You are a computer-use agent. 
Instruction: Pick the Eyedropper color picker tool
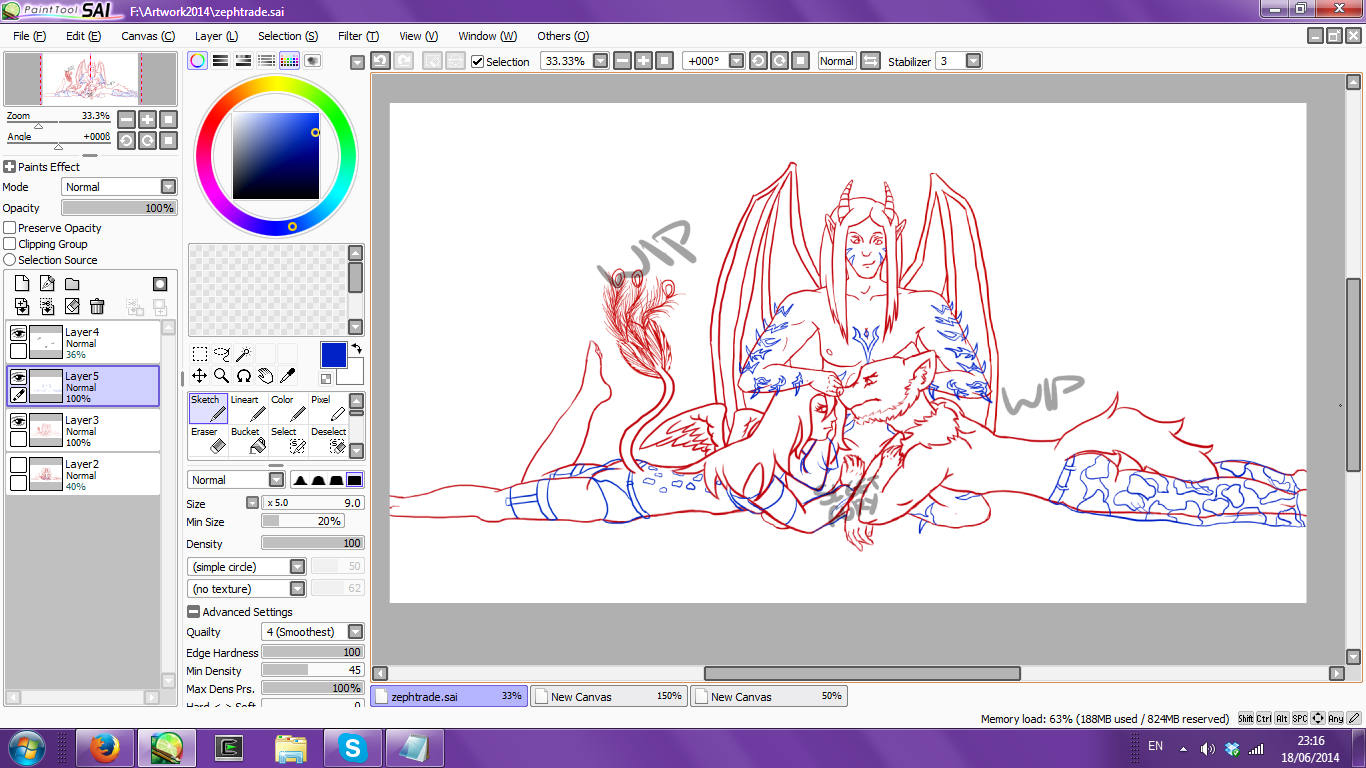(x=287, y=376)
